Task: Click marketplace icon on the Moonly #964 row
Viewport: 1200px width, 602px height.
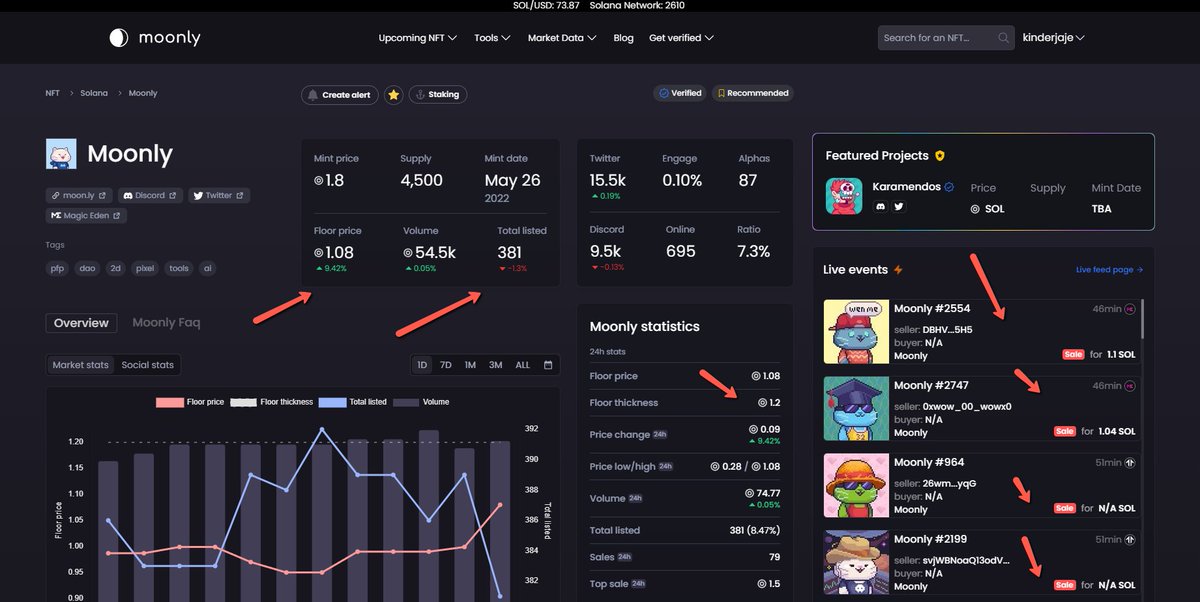Action: coord(1130,463)
